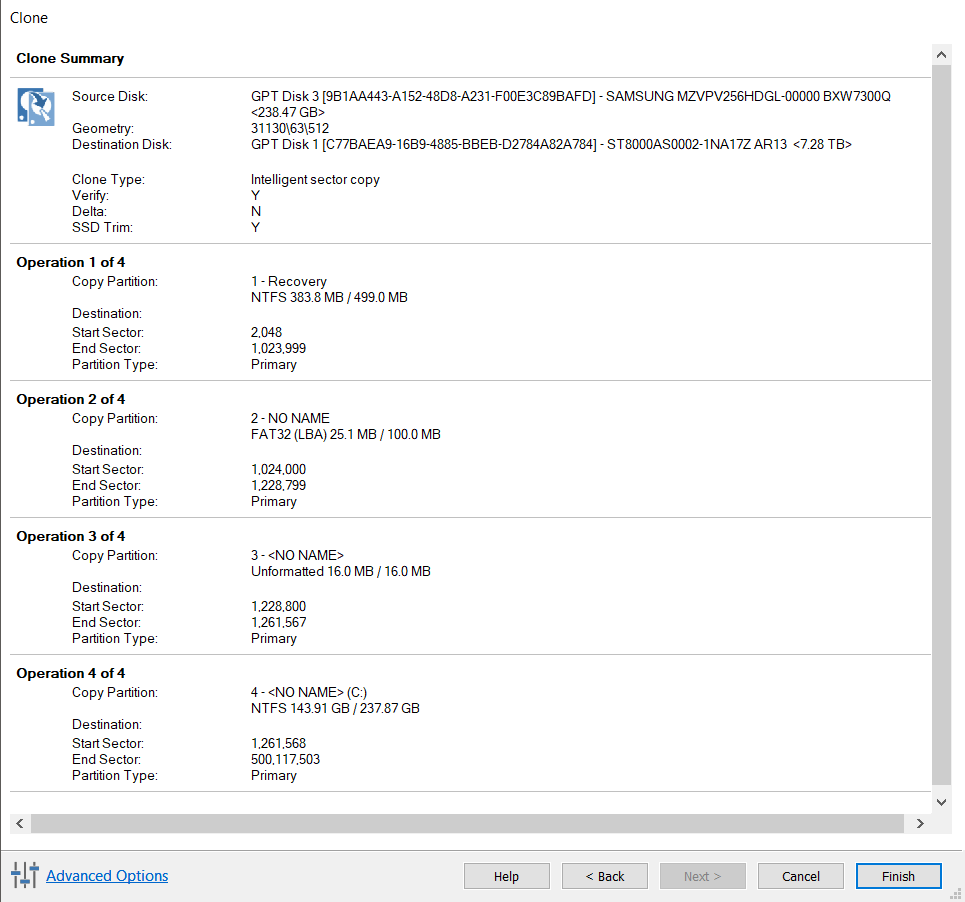Click the horizontal scrollbar right arrow
The height and width of the screenshot is (902, 965).
tap(920, 823)
